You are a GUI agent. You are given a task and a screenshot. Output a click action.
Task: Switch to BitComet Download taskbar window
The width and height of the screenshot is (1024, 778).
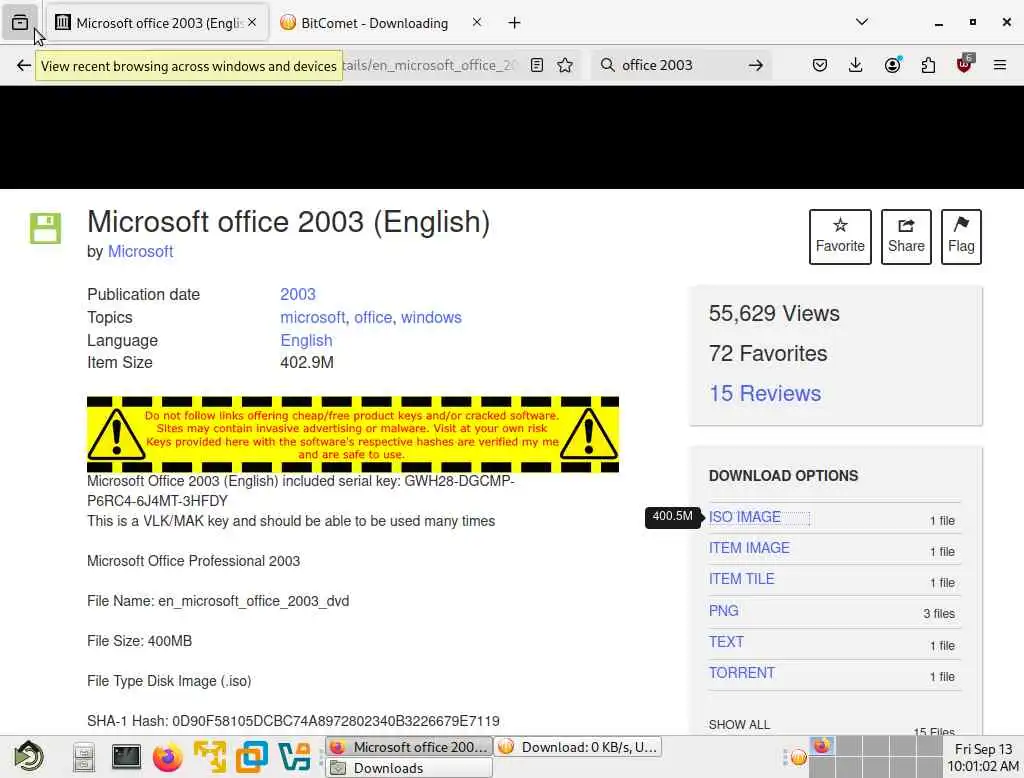pyautogui.click(x=578, y=747)
